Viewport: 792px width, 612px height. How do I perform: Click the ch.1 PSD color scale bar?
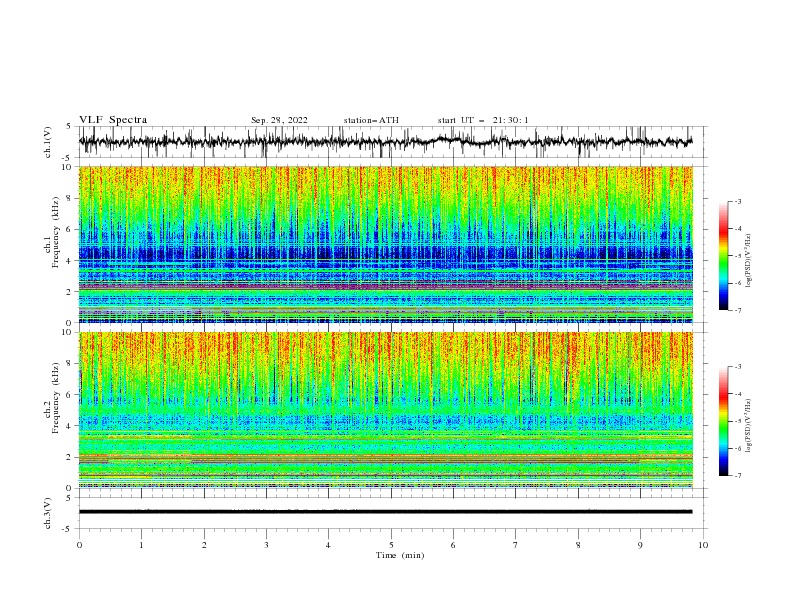tap(723, 255)
